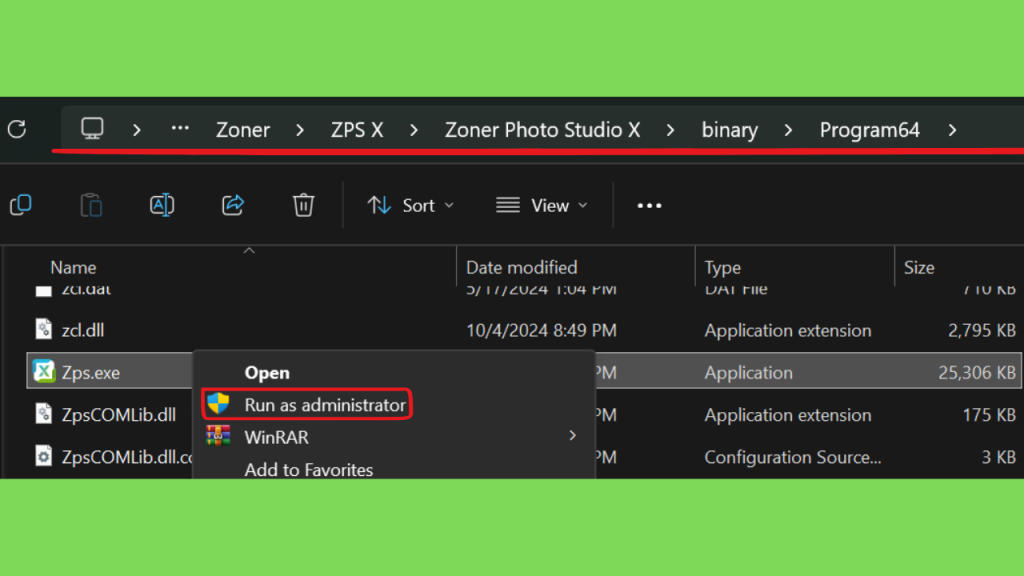Open the View dropdown
Screen dimensions: 1024x576
[x=542, y=206]
